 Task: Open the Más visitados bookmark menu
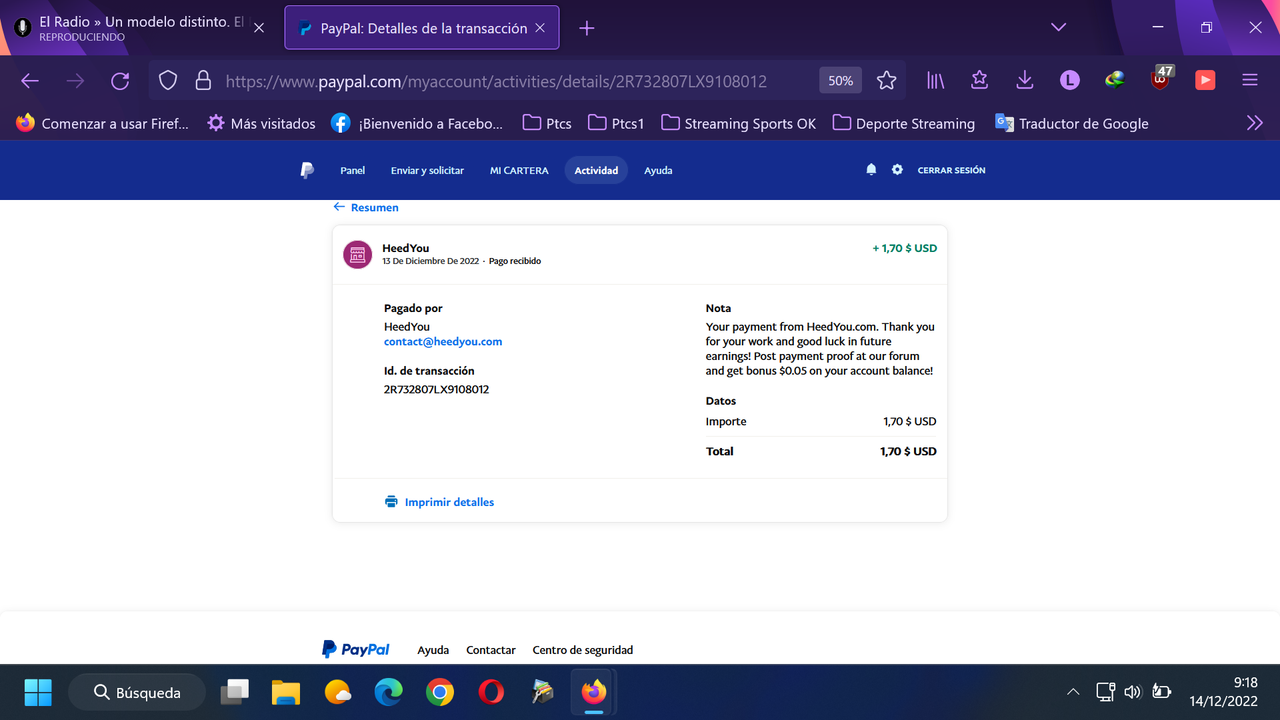coord(261,123)
